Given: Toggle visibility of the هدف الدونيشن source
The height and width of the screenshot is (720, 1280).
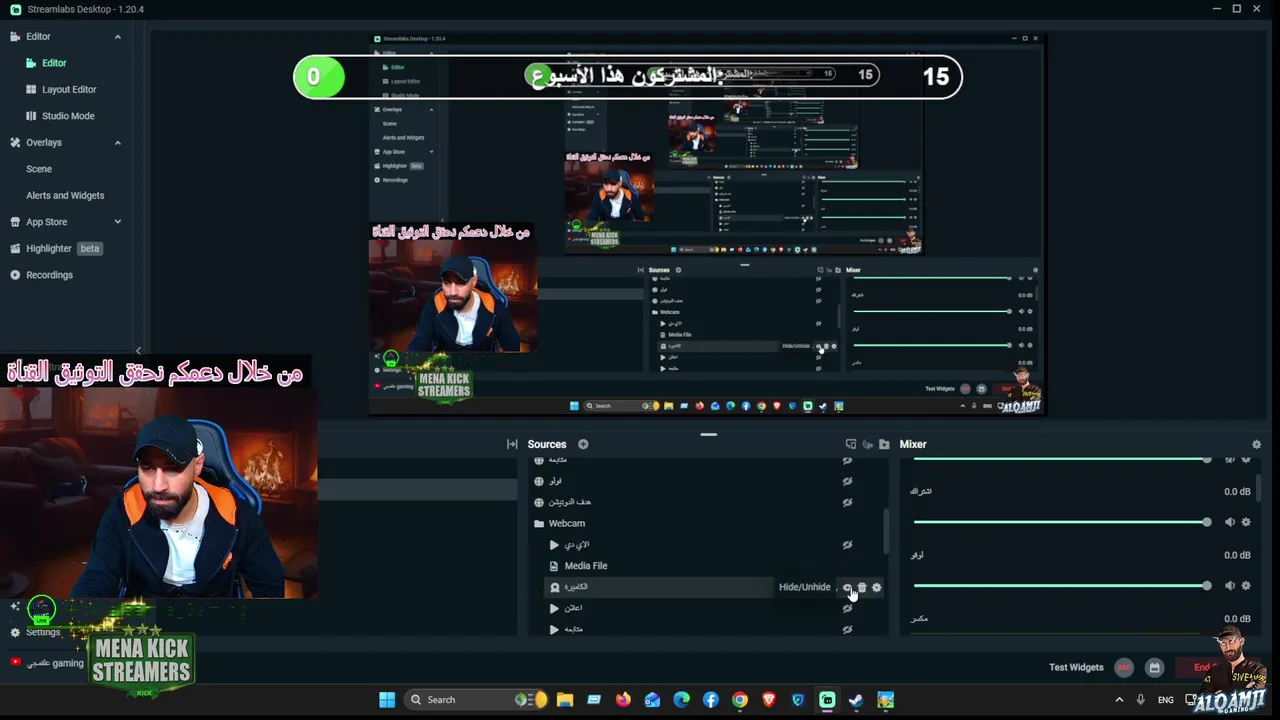Looking at the screenshot, I should click(847, 502).
